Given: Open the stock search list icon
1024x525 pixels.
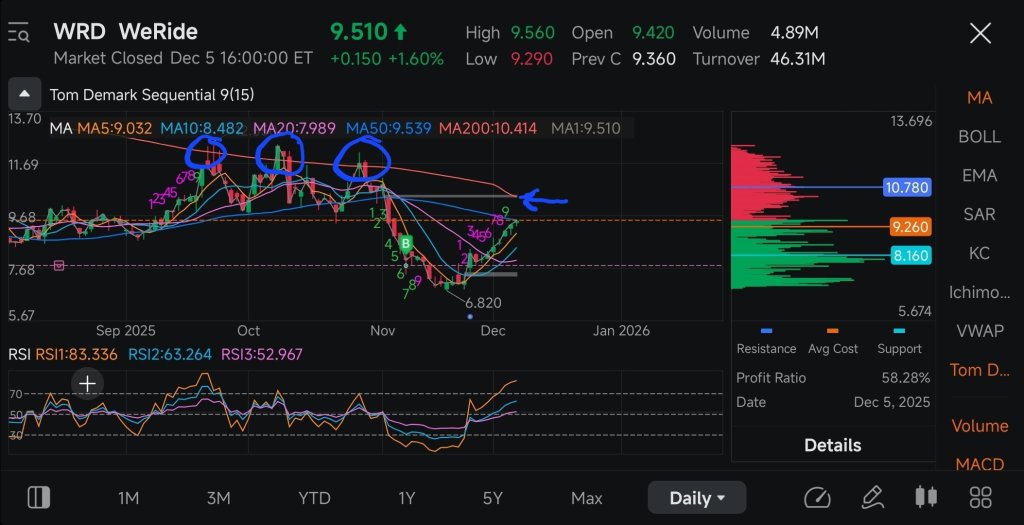Looking at the screenshot, I should 18,32.
